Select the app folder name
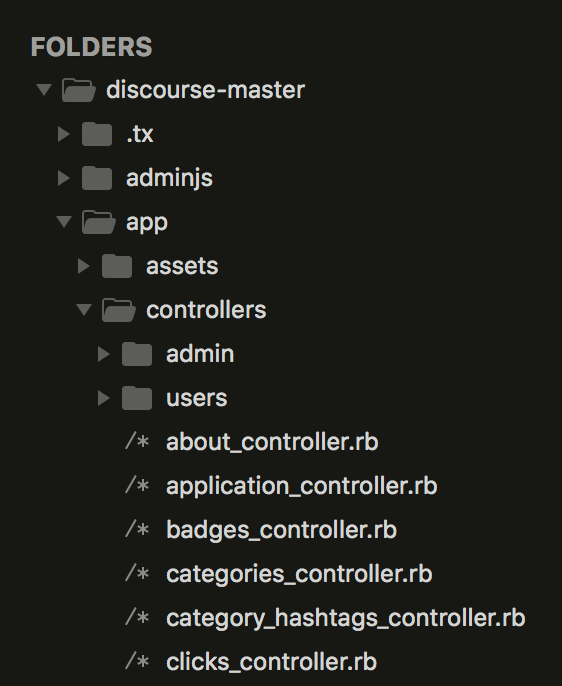The width and height of the screenshot is (562, 686). [147, 223]
